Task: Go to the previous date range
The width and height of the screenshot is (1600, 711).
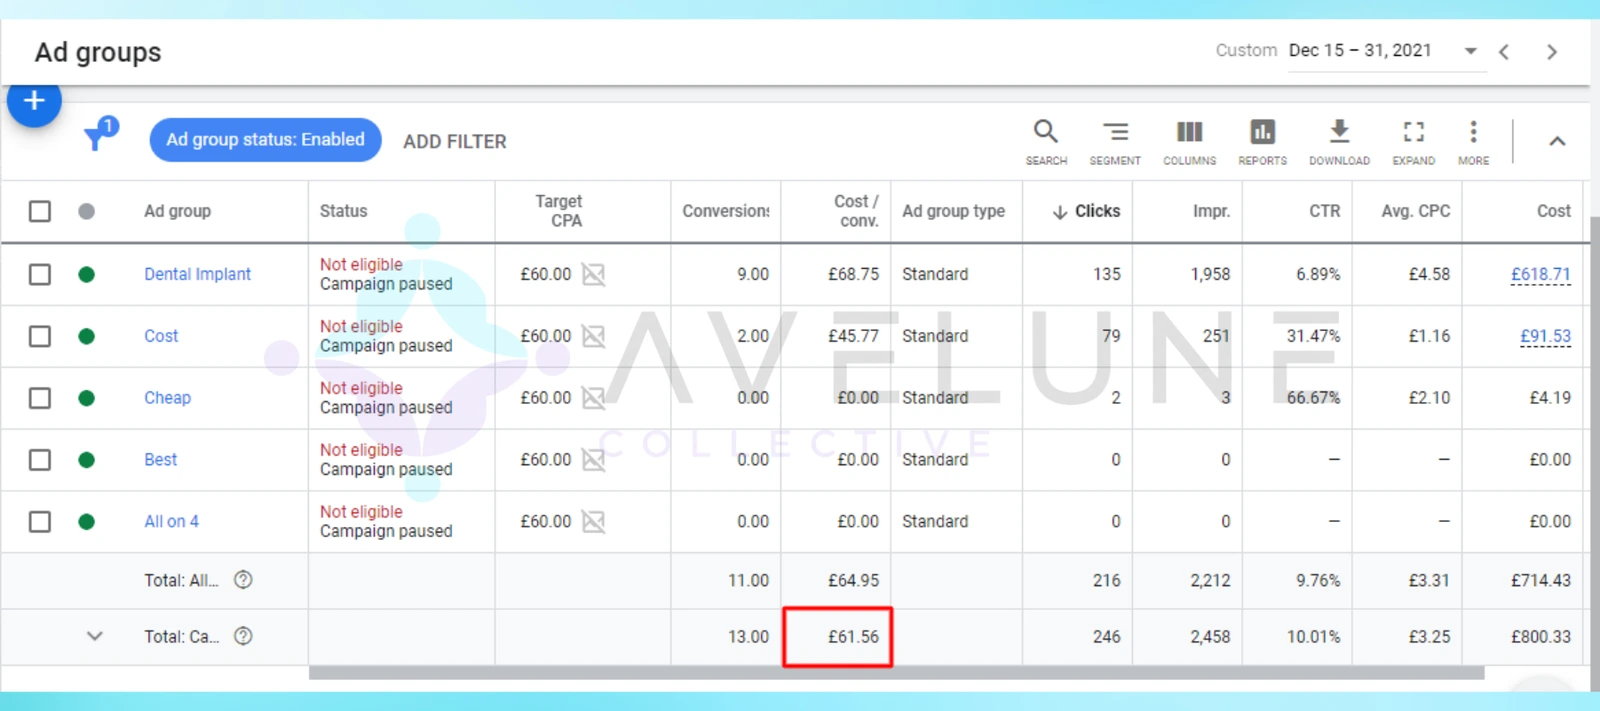Action: [x=1504, y=51]
